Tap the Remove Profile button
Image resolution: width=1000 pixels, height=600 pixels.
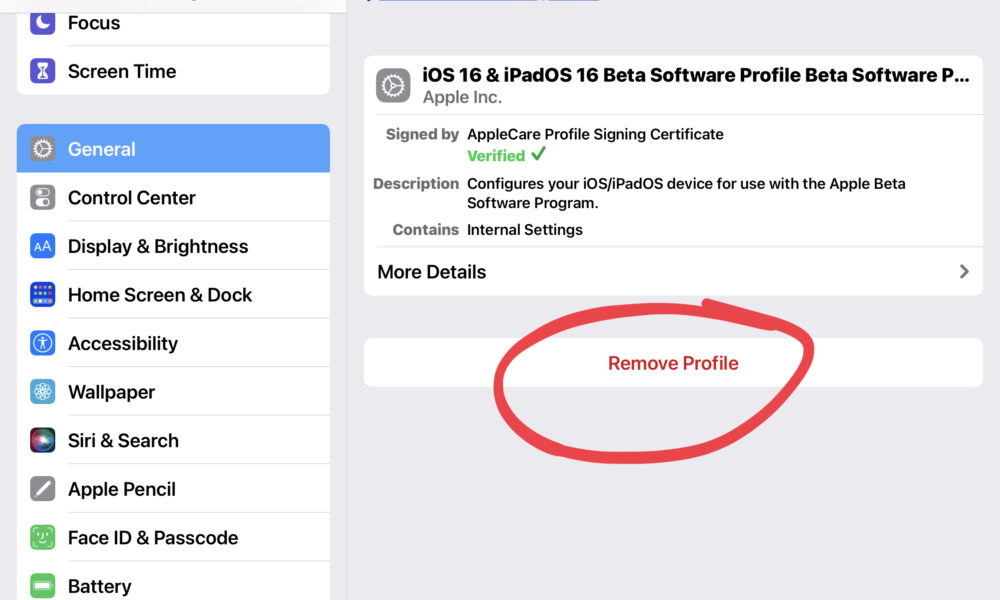[x=673, y=363]
